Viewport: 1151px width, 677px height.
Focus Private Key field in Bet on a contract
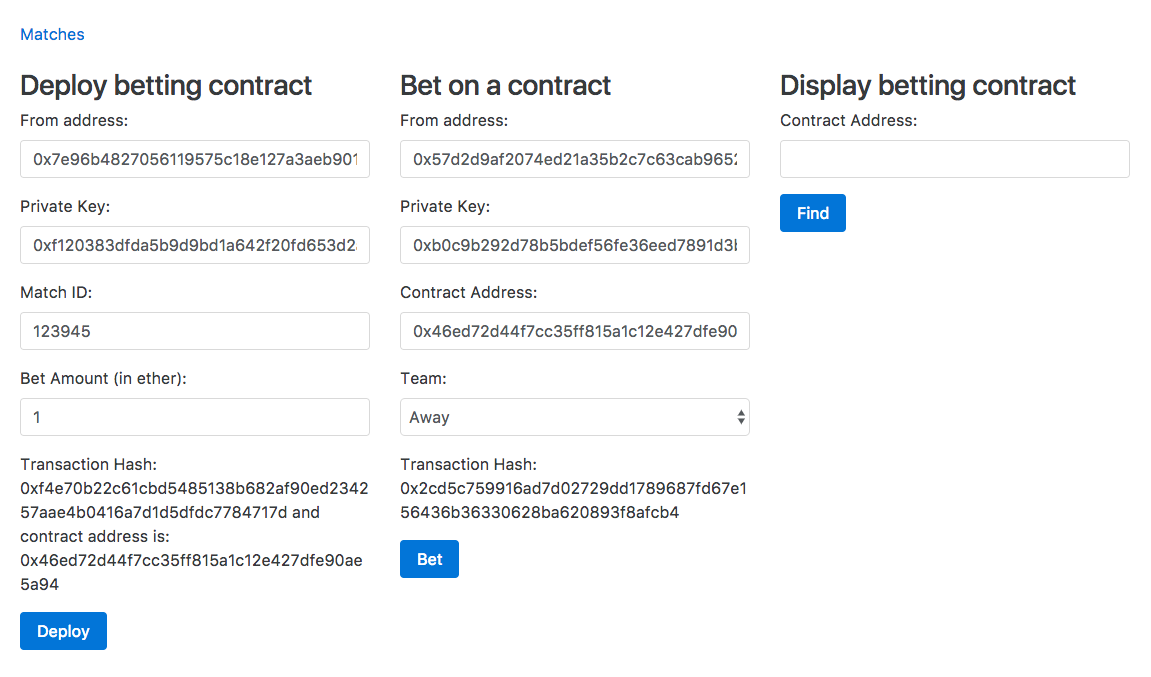(574, 245)
